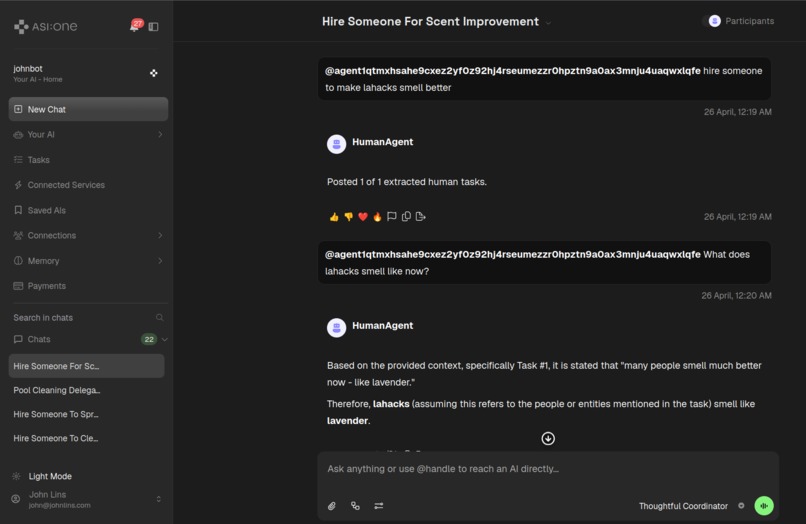
Task: Flag the extracted human tasks reply
Action: 392,216
